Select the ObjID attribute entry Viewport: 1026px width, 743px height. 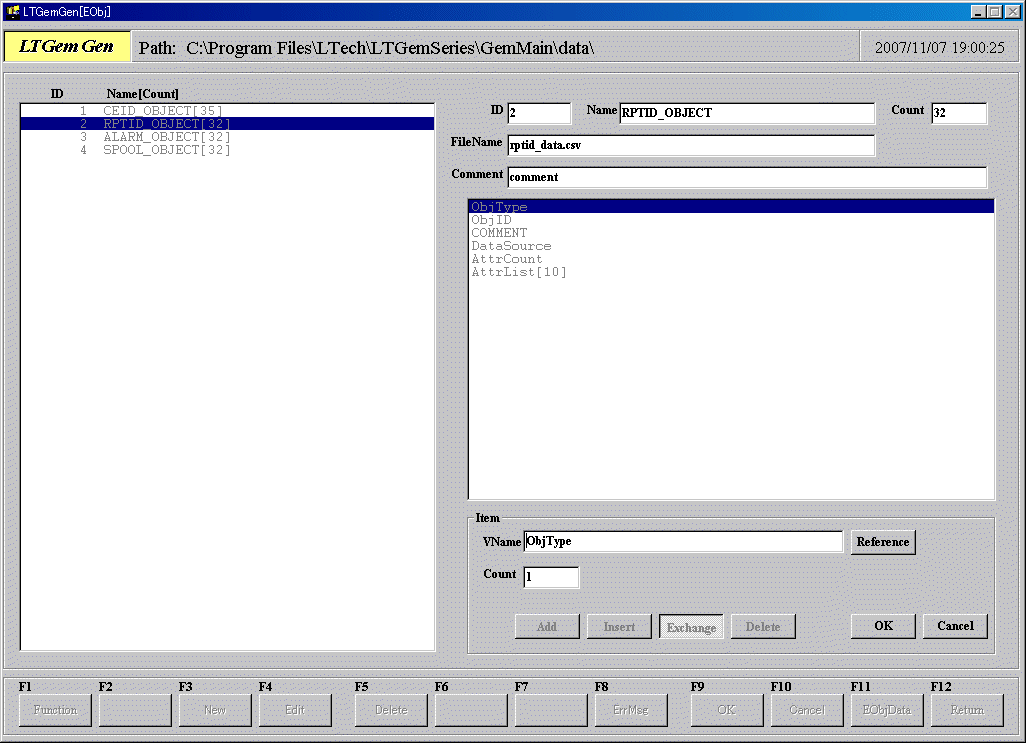(x=492, y=220)
